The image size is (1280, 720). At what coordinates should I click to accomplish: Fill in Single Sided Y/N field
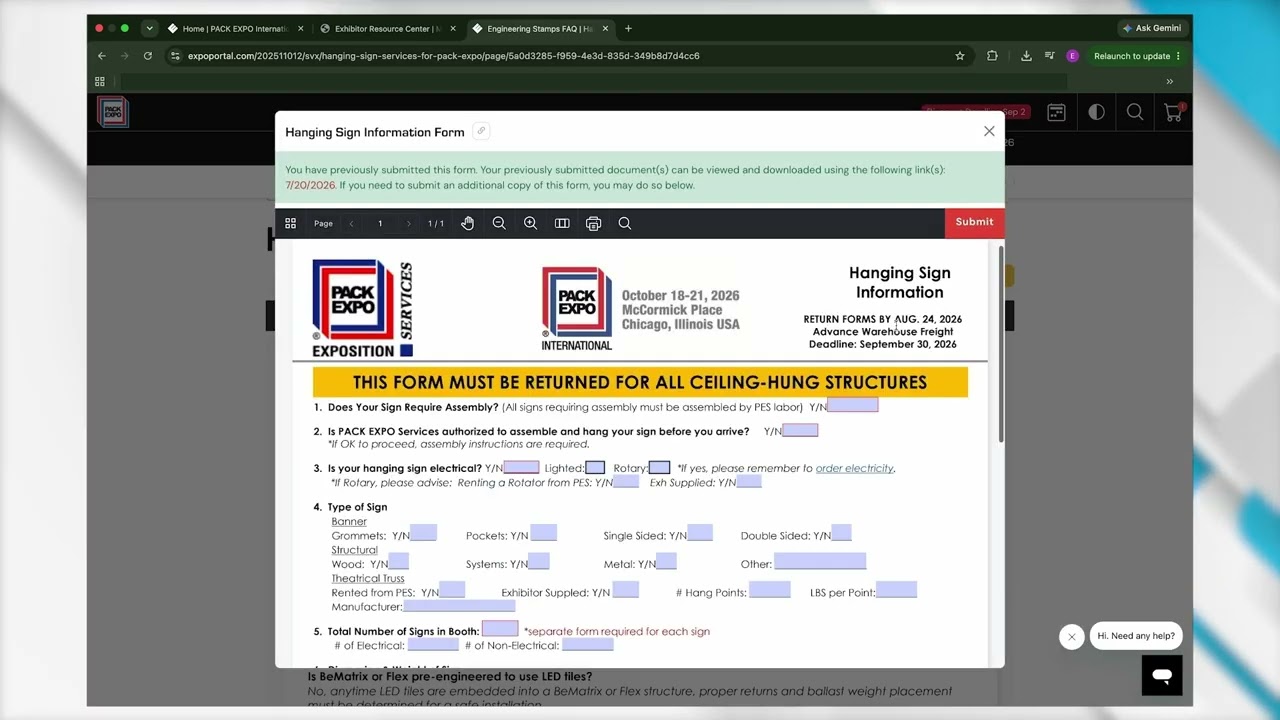point(700,533)
